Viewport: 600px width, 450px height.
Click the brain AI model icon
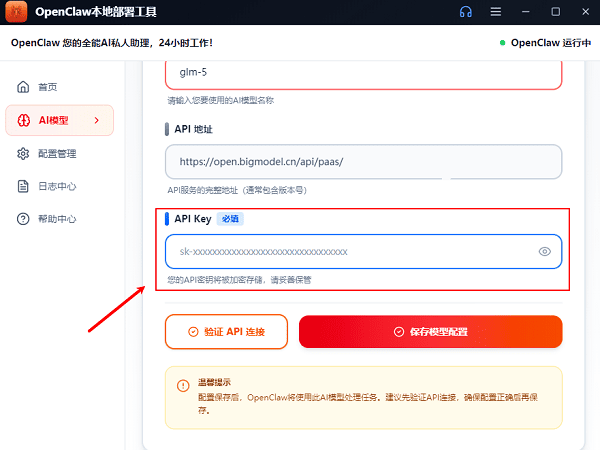pyautogui.click(x=24, y=120)
